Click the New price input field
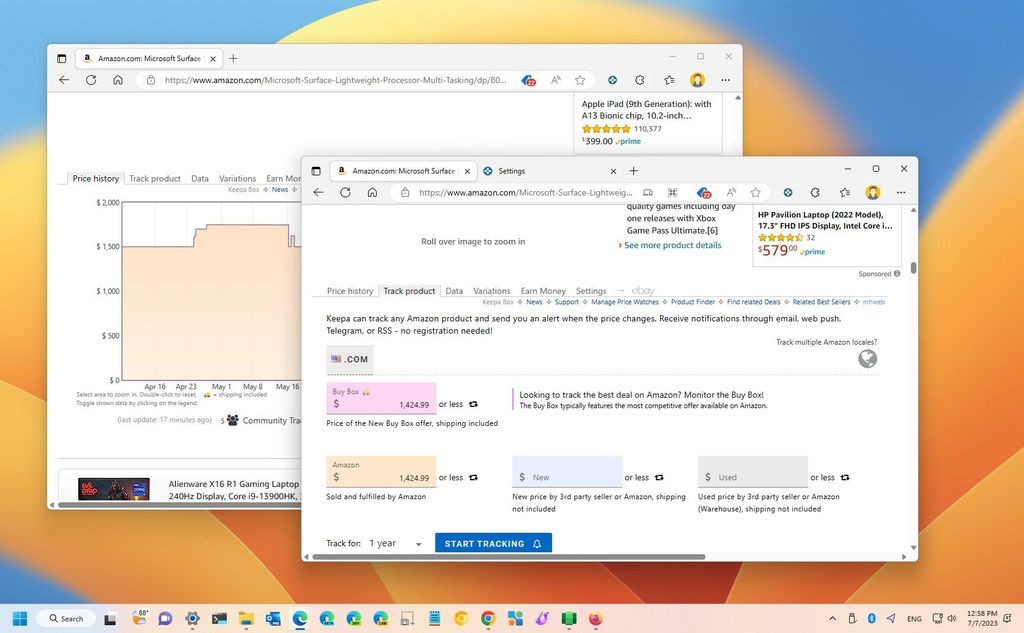The image size is (1024, 633). tap(567, 472)
